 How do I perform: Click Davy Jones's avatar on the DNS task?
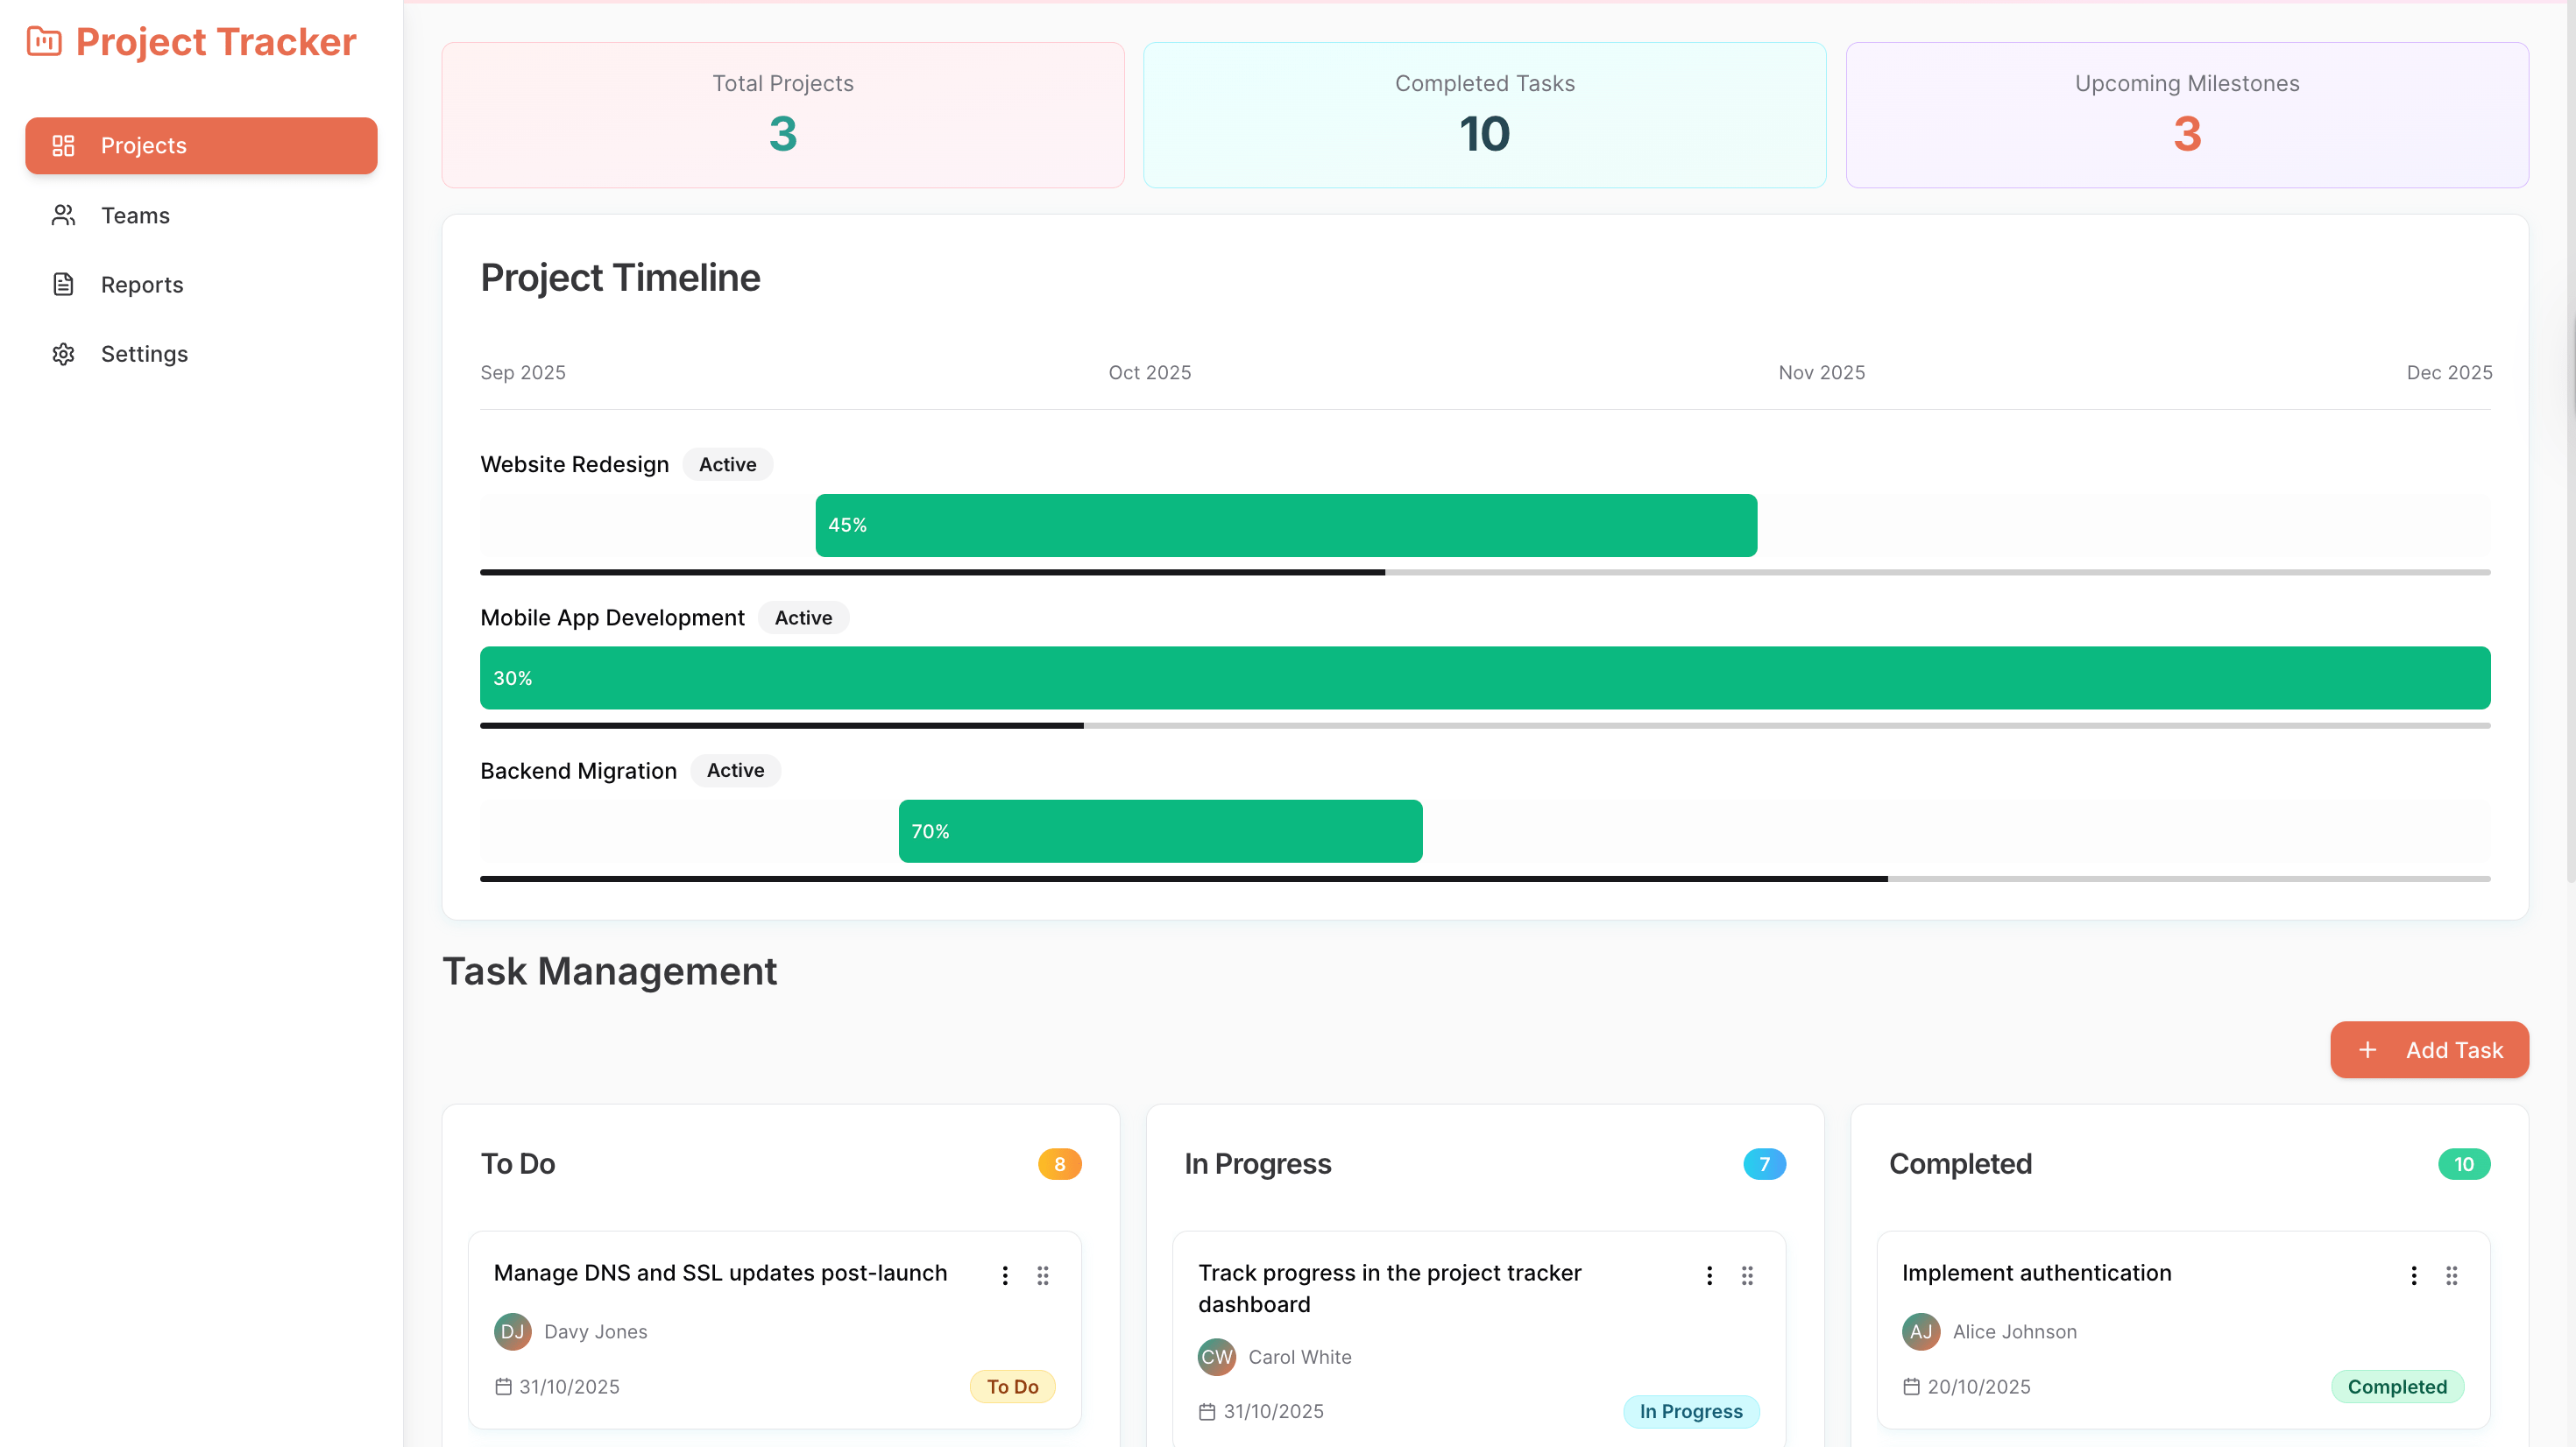(x=513, y=1331)
